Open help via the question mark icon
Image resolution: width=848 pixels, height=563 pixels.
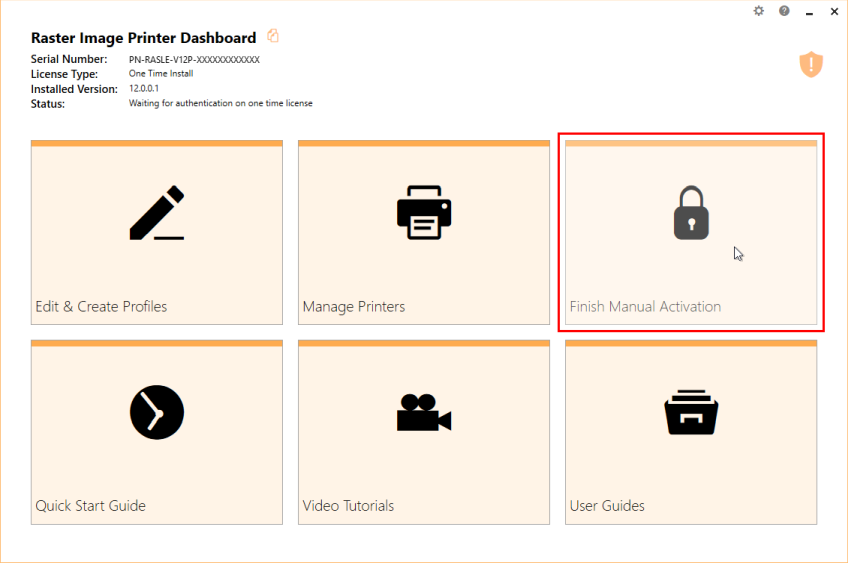784,11
